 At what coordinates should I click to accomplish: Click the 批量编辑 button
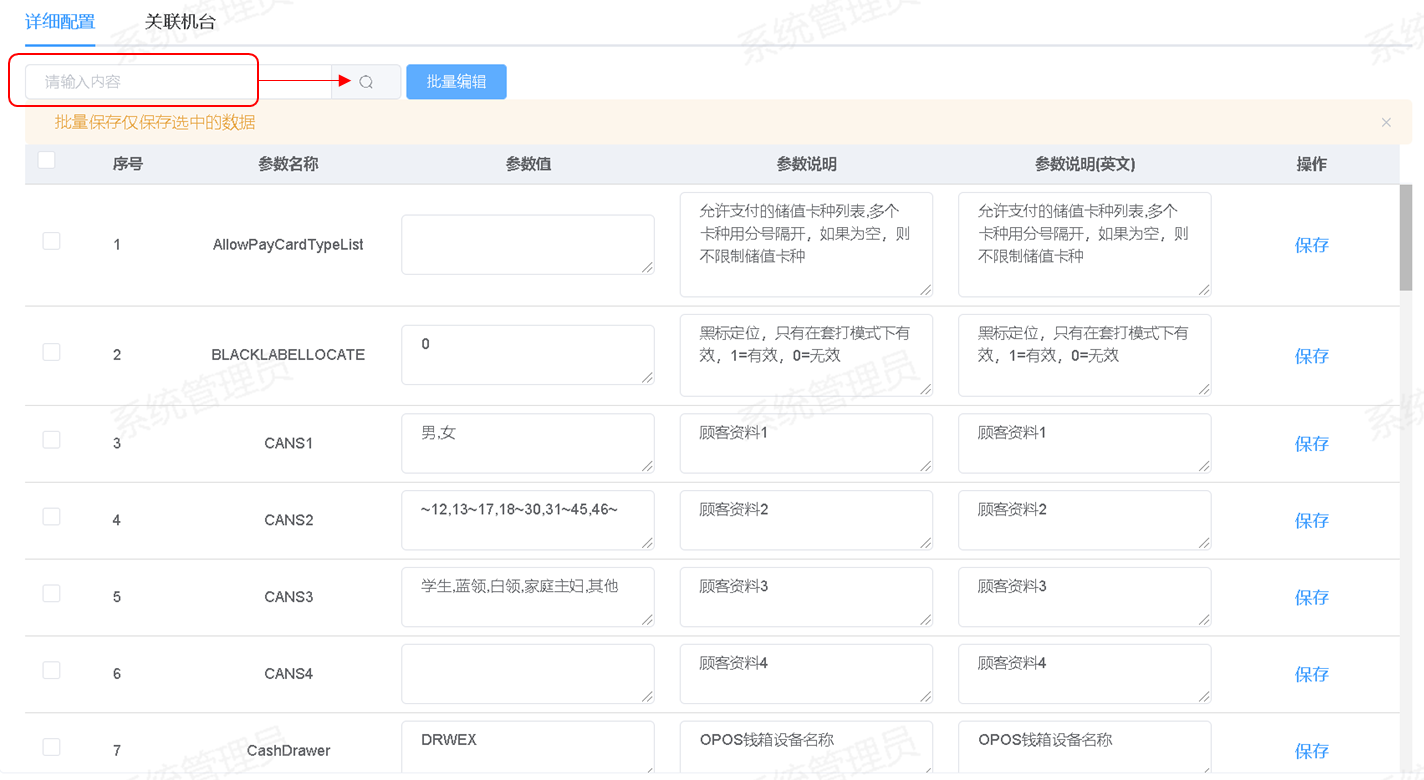click(456, 82)
